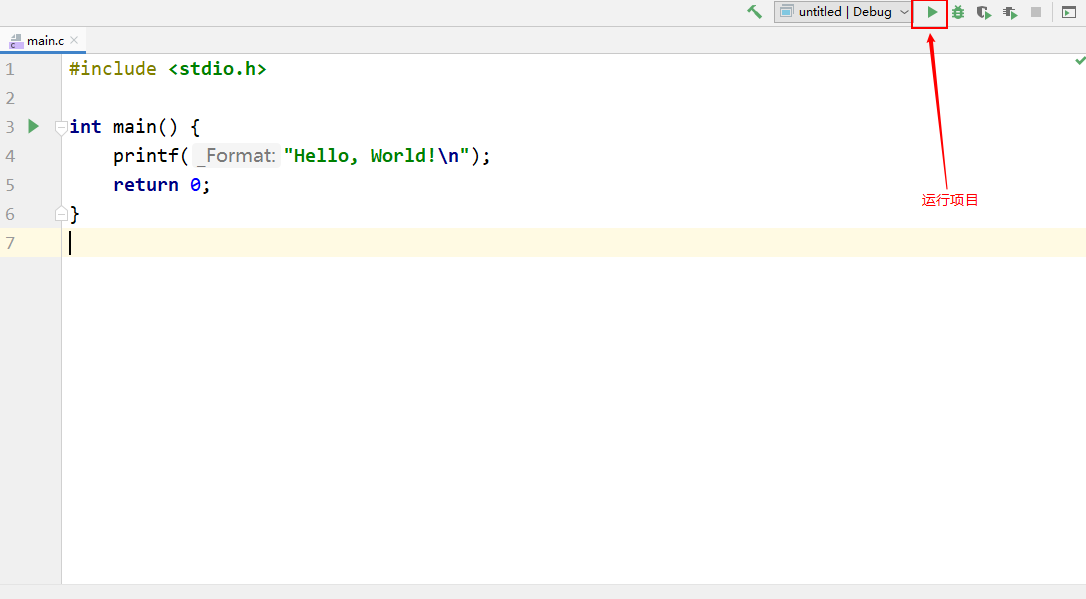
Task: Collapse the main function fold marker at line 3
Action: tap(61, 127)
